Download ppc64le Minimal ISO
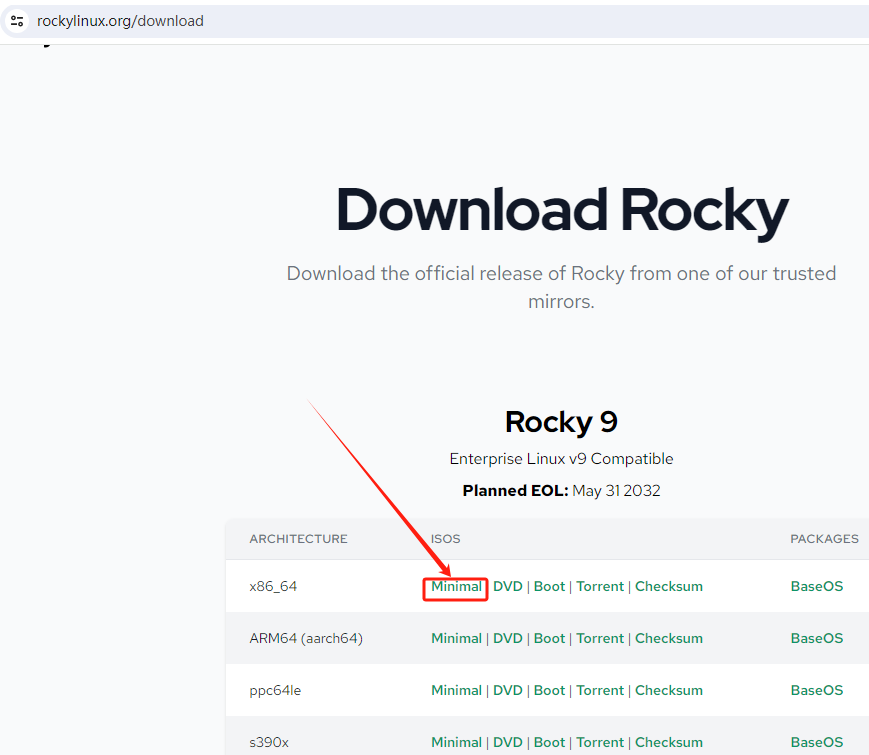The image size is (869, 755). [x=456, y=691]
